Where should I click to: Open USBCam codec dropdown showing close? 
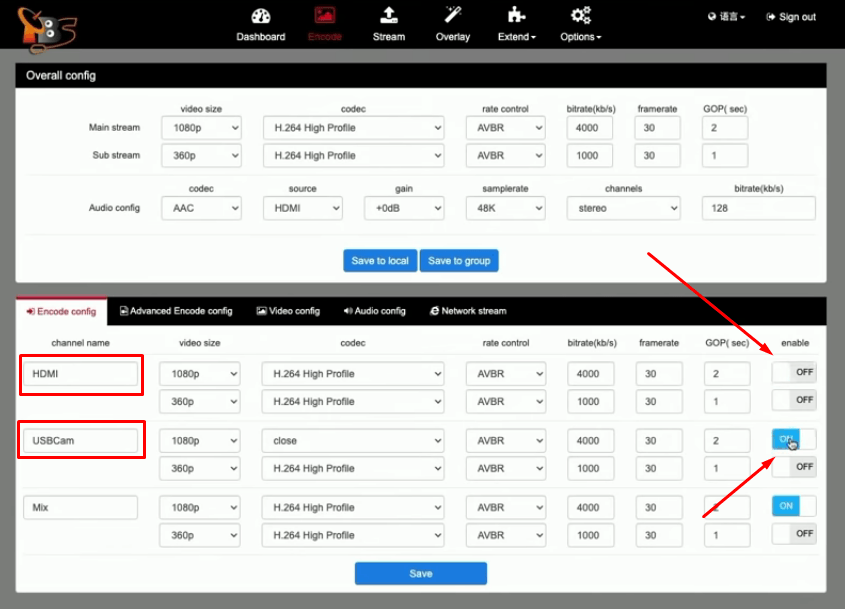353,441
